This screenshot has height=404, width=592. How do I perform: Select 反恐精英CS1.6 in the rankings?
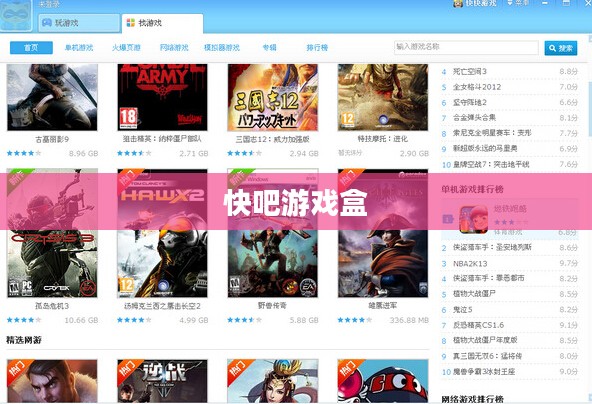[478, 325]
